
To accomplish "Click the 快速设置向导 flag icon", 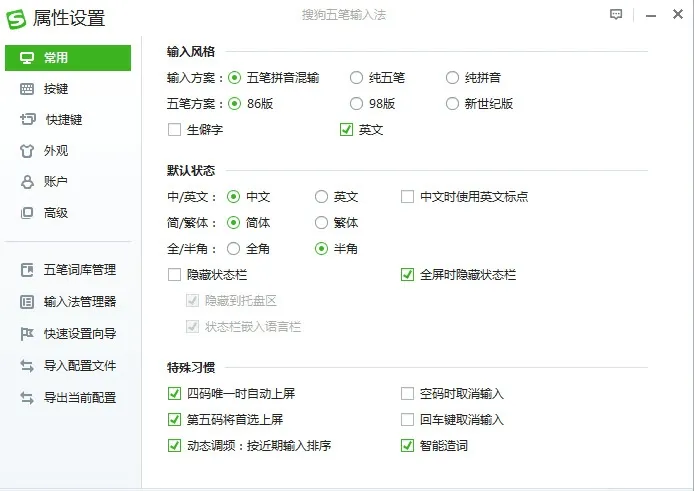I will tap(27, 334).
